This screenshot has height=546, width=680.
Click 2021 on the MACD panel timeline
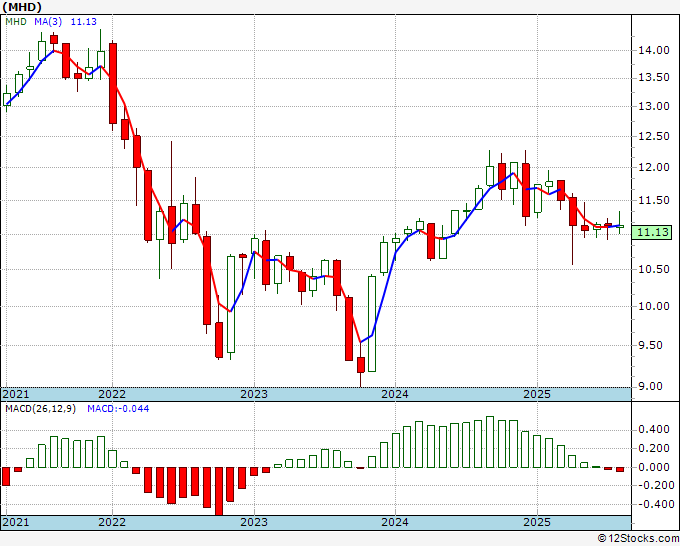(x=16, y=522)
